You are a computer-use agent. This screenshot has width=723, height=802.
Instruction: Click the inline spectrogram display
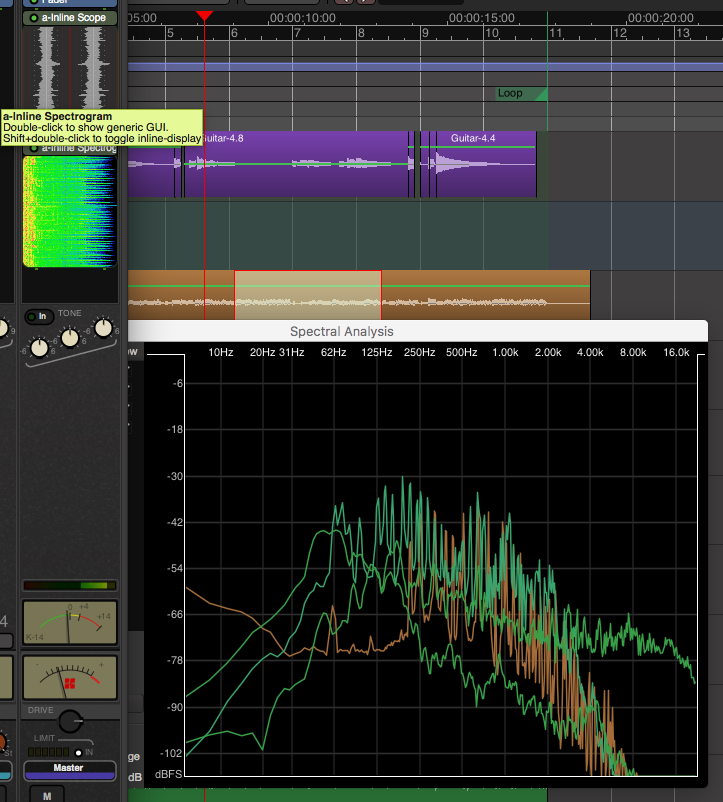70,211
